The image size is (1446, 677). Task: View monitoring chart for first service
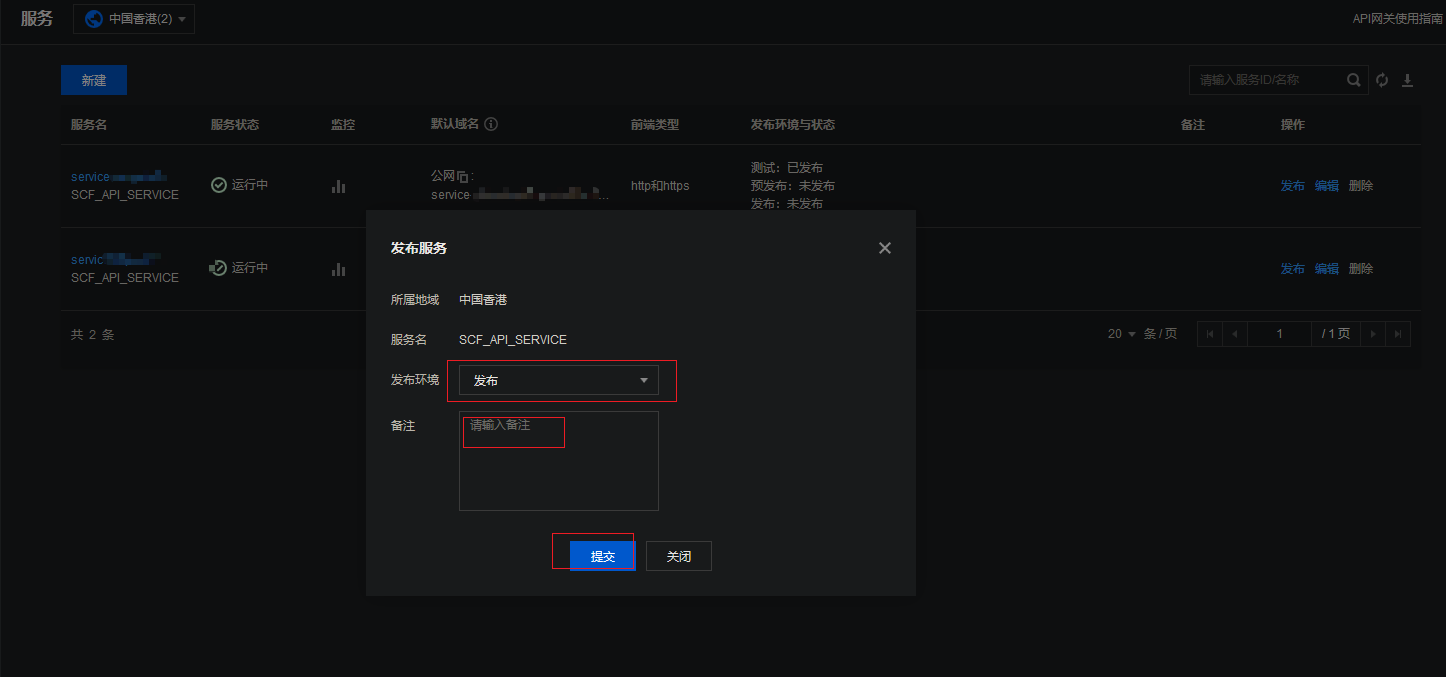tap(339, 186)
